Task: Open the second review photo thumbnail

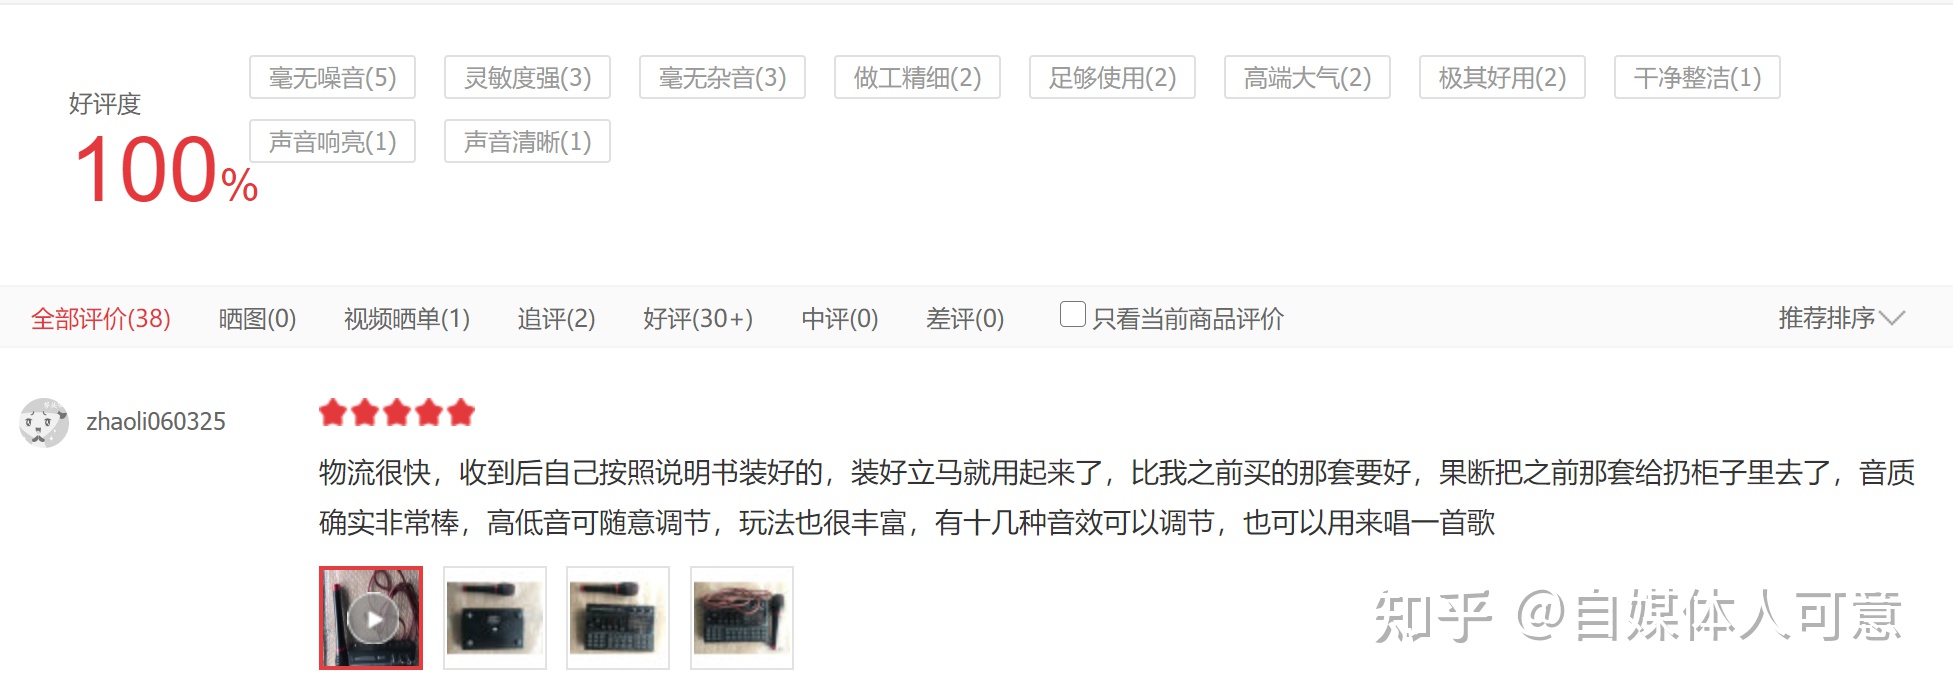Action: tap(495, 618)
